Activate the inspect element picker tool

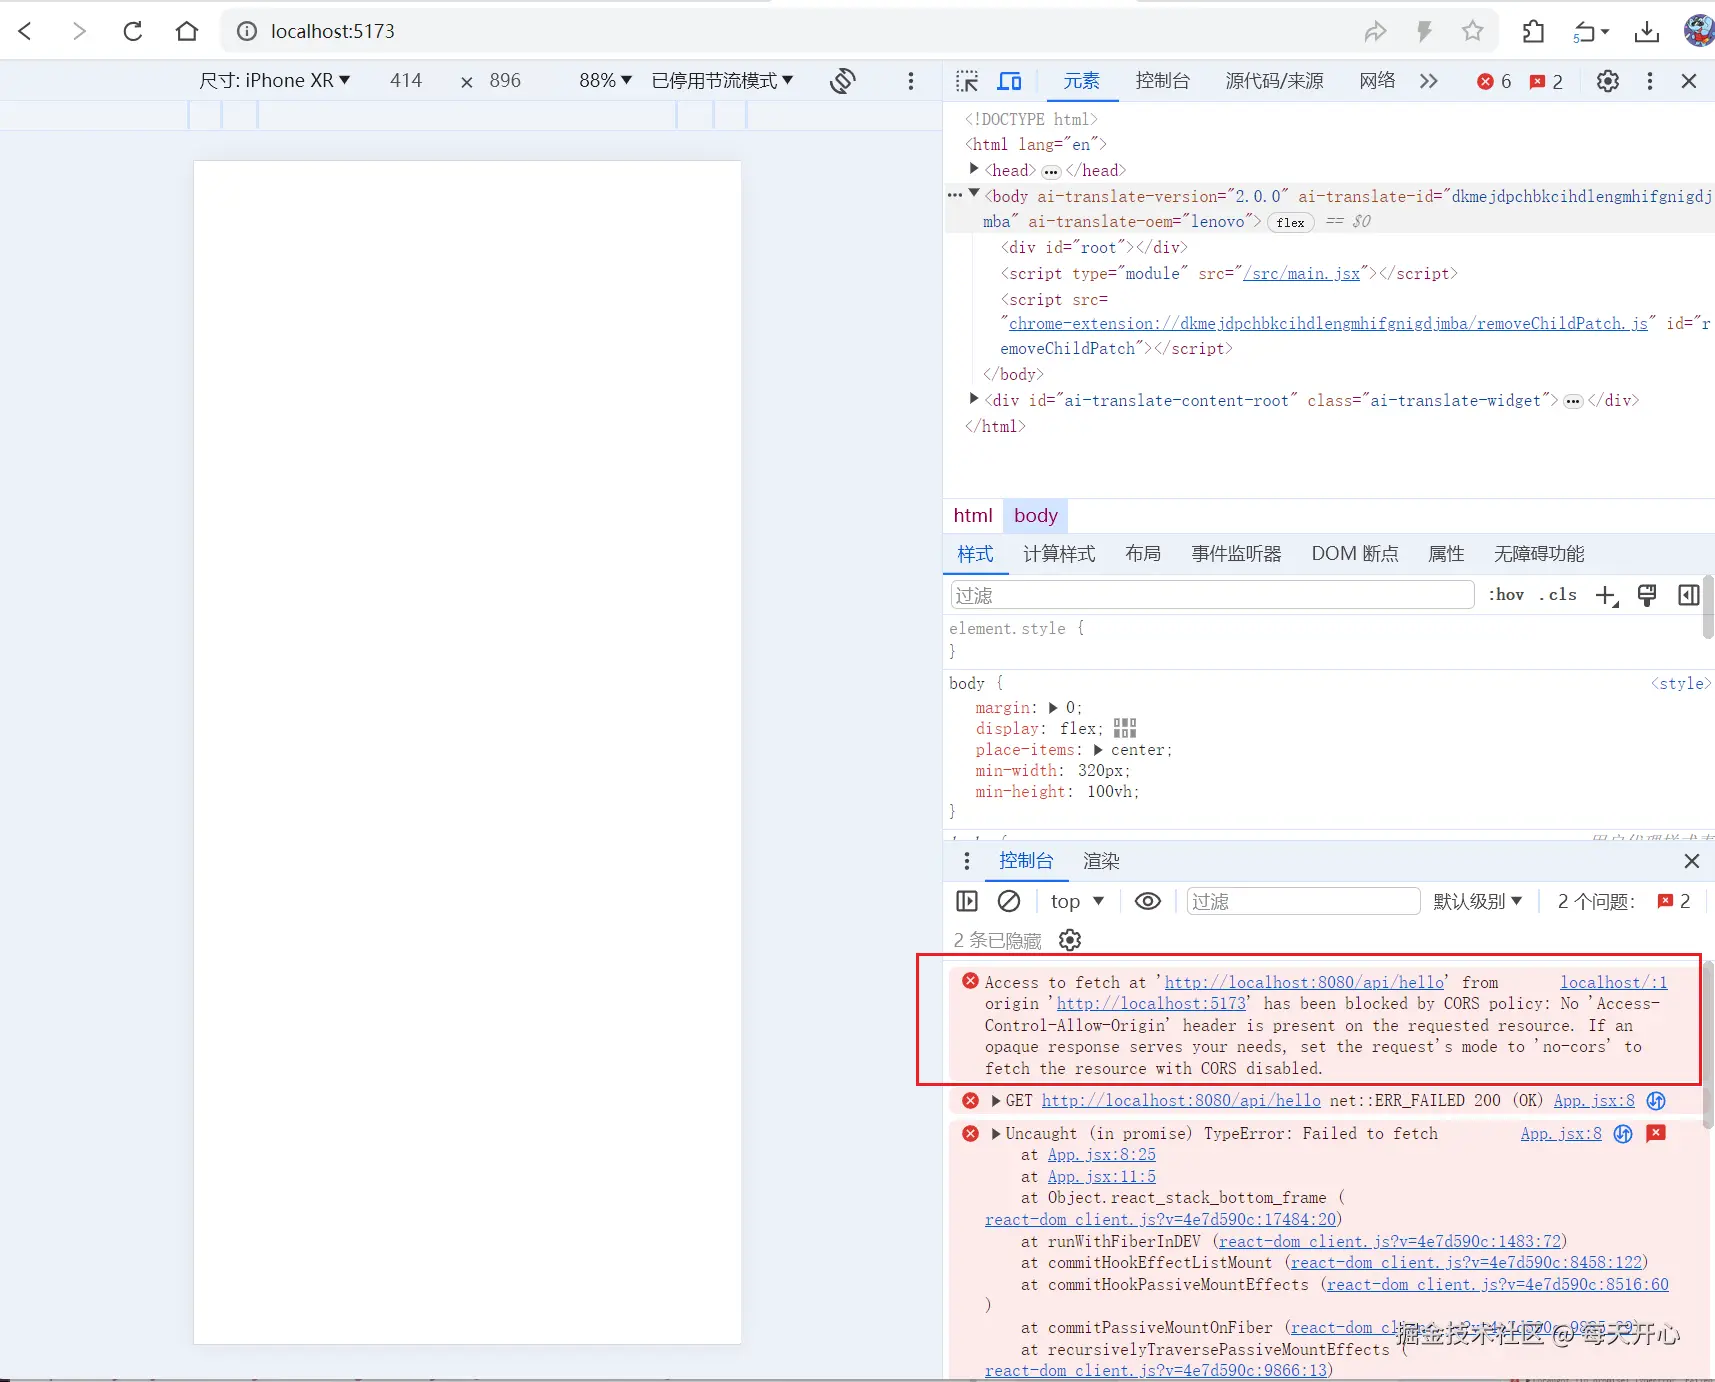coord(967,81)
